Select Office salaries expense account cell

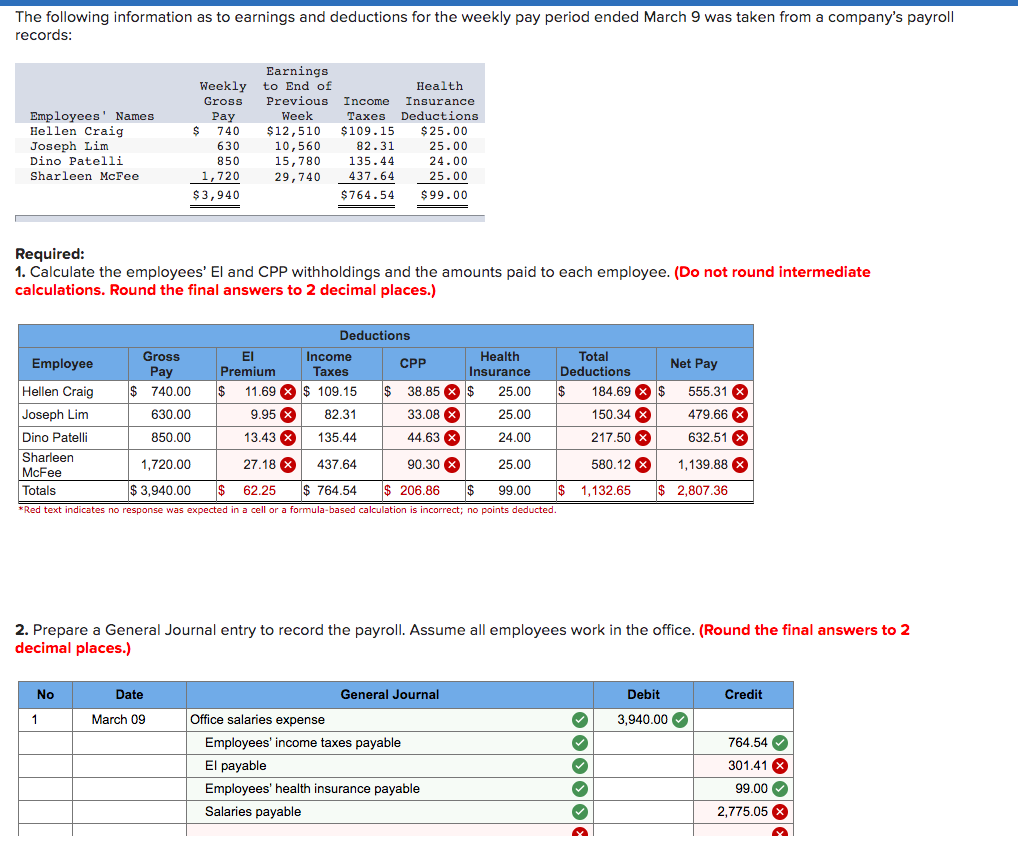pos(390,720)
